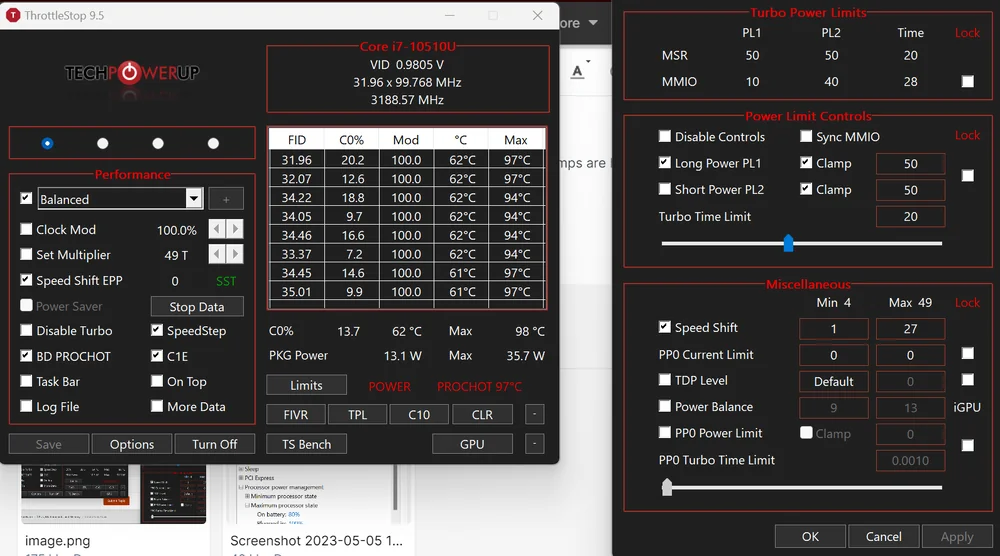The height and width of the screenshot is (556, 1000).
Task: Increase Clock Mod with right arrow
Action: [235, 229]
